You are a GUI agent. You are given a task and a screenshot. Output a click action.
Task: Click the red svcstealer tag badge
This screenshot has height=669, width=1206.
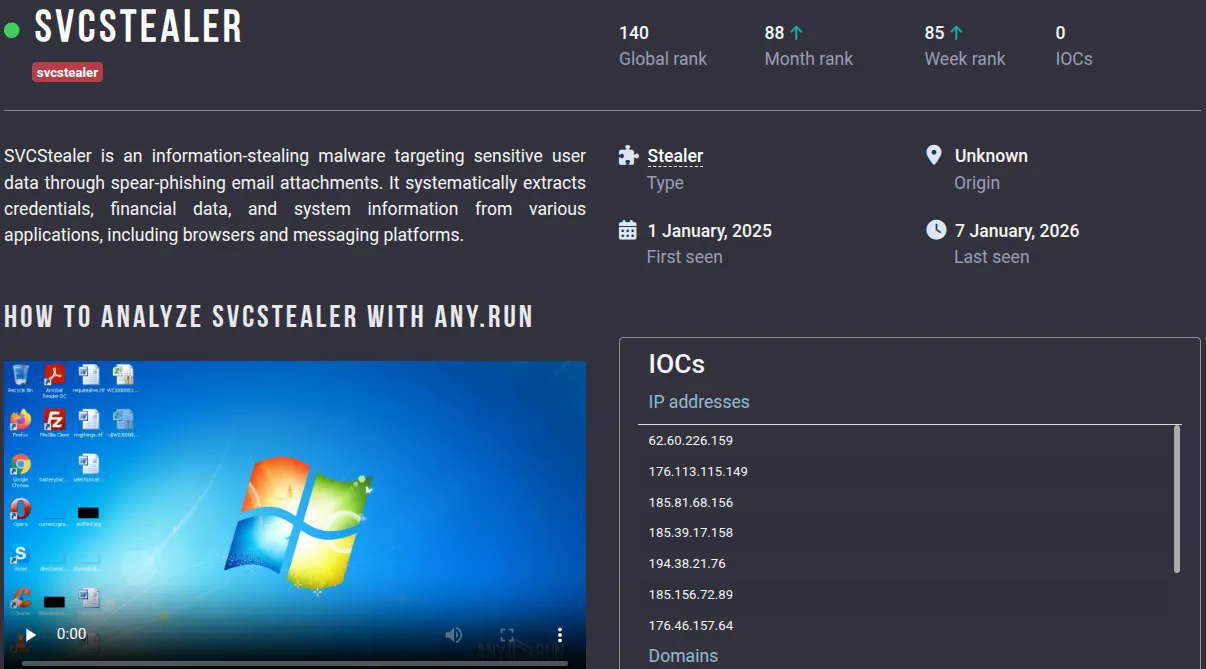tap(68, 72)
